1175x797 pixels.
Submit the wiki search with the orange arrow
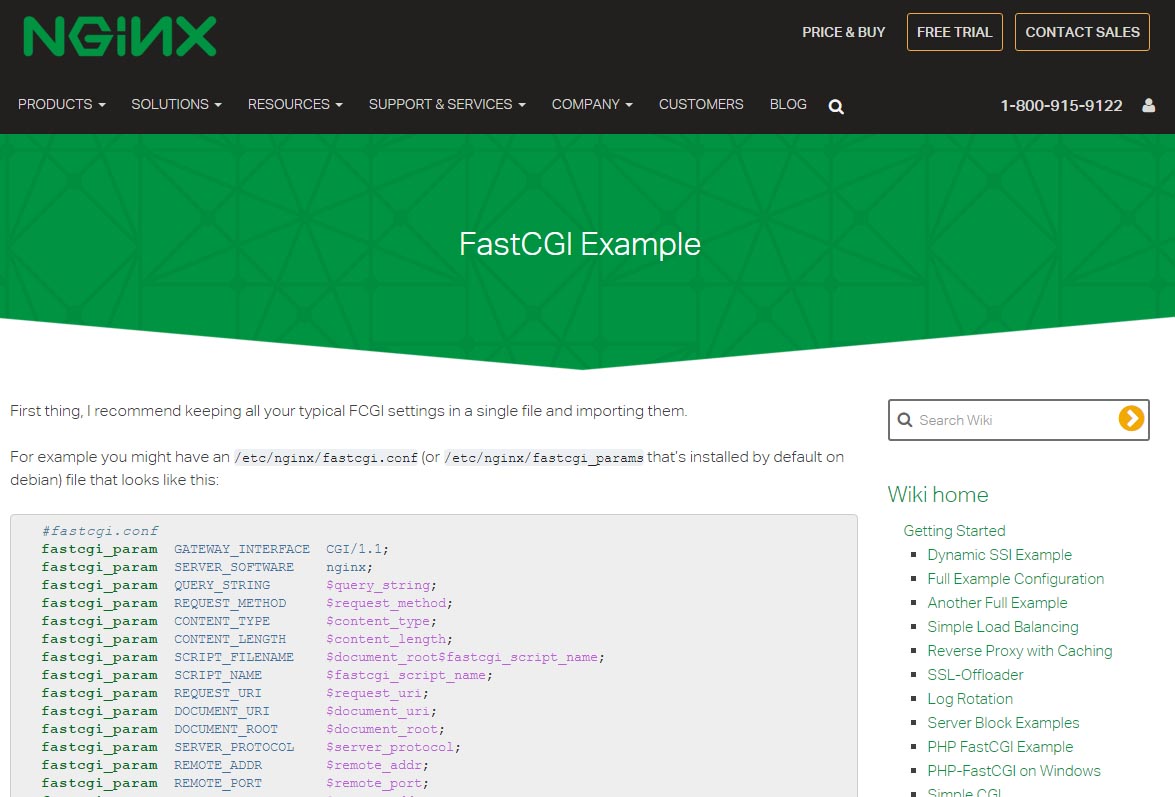[x=1131, y=420]
